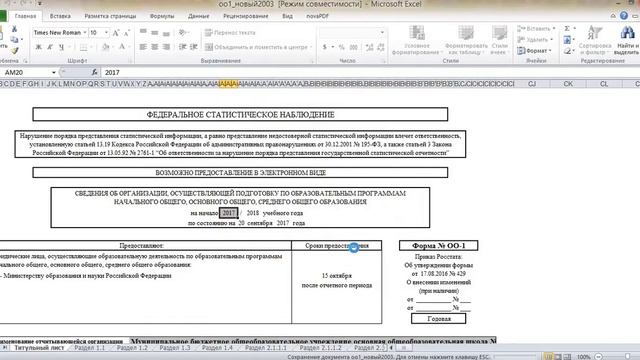The width and height of the screenshot is (640, 360).
Task: Open the Разметка страницы tab
Action: coord(110,16)
